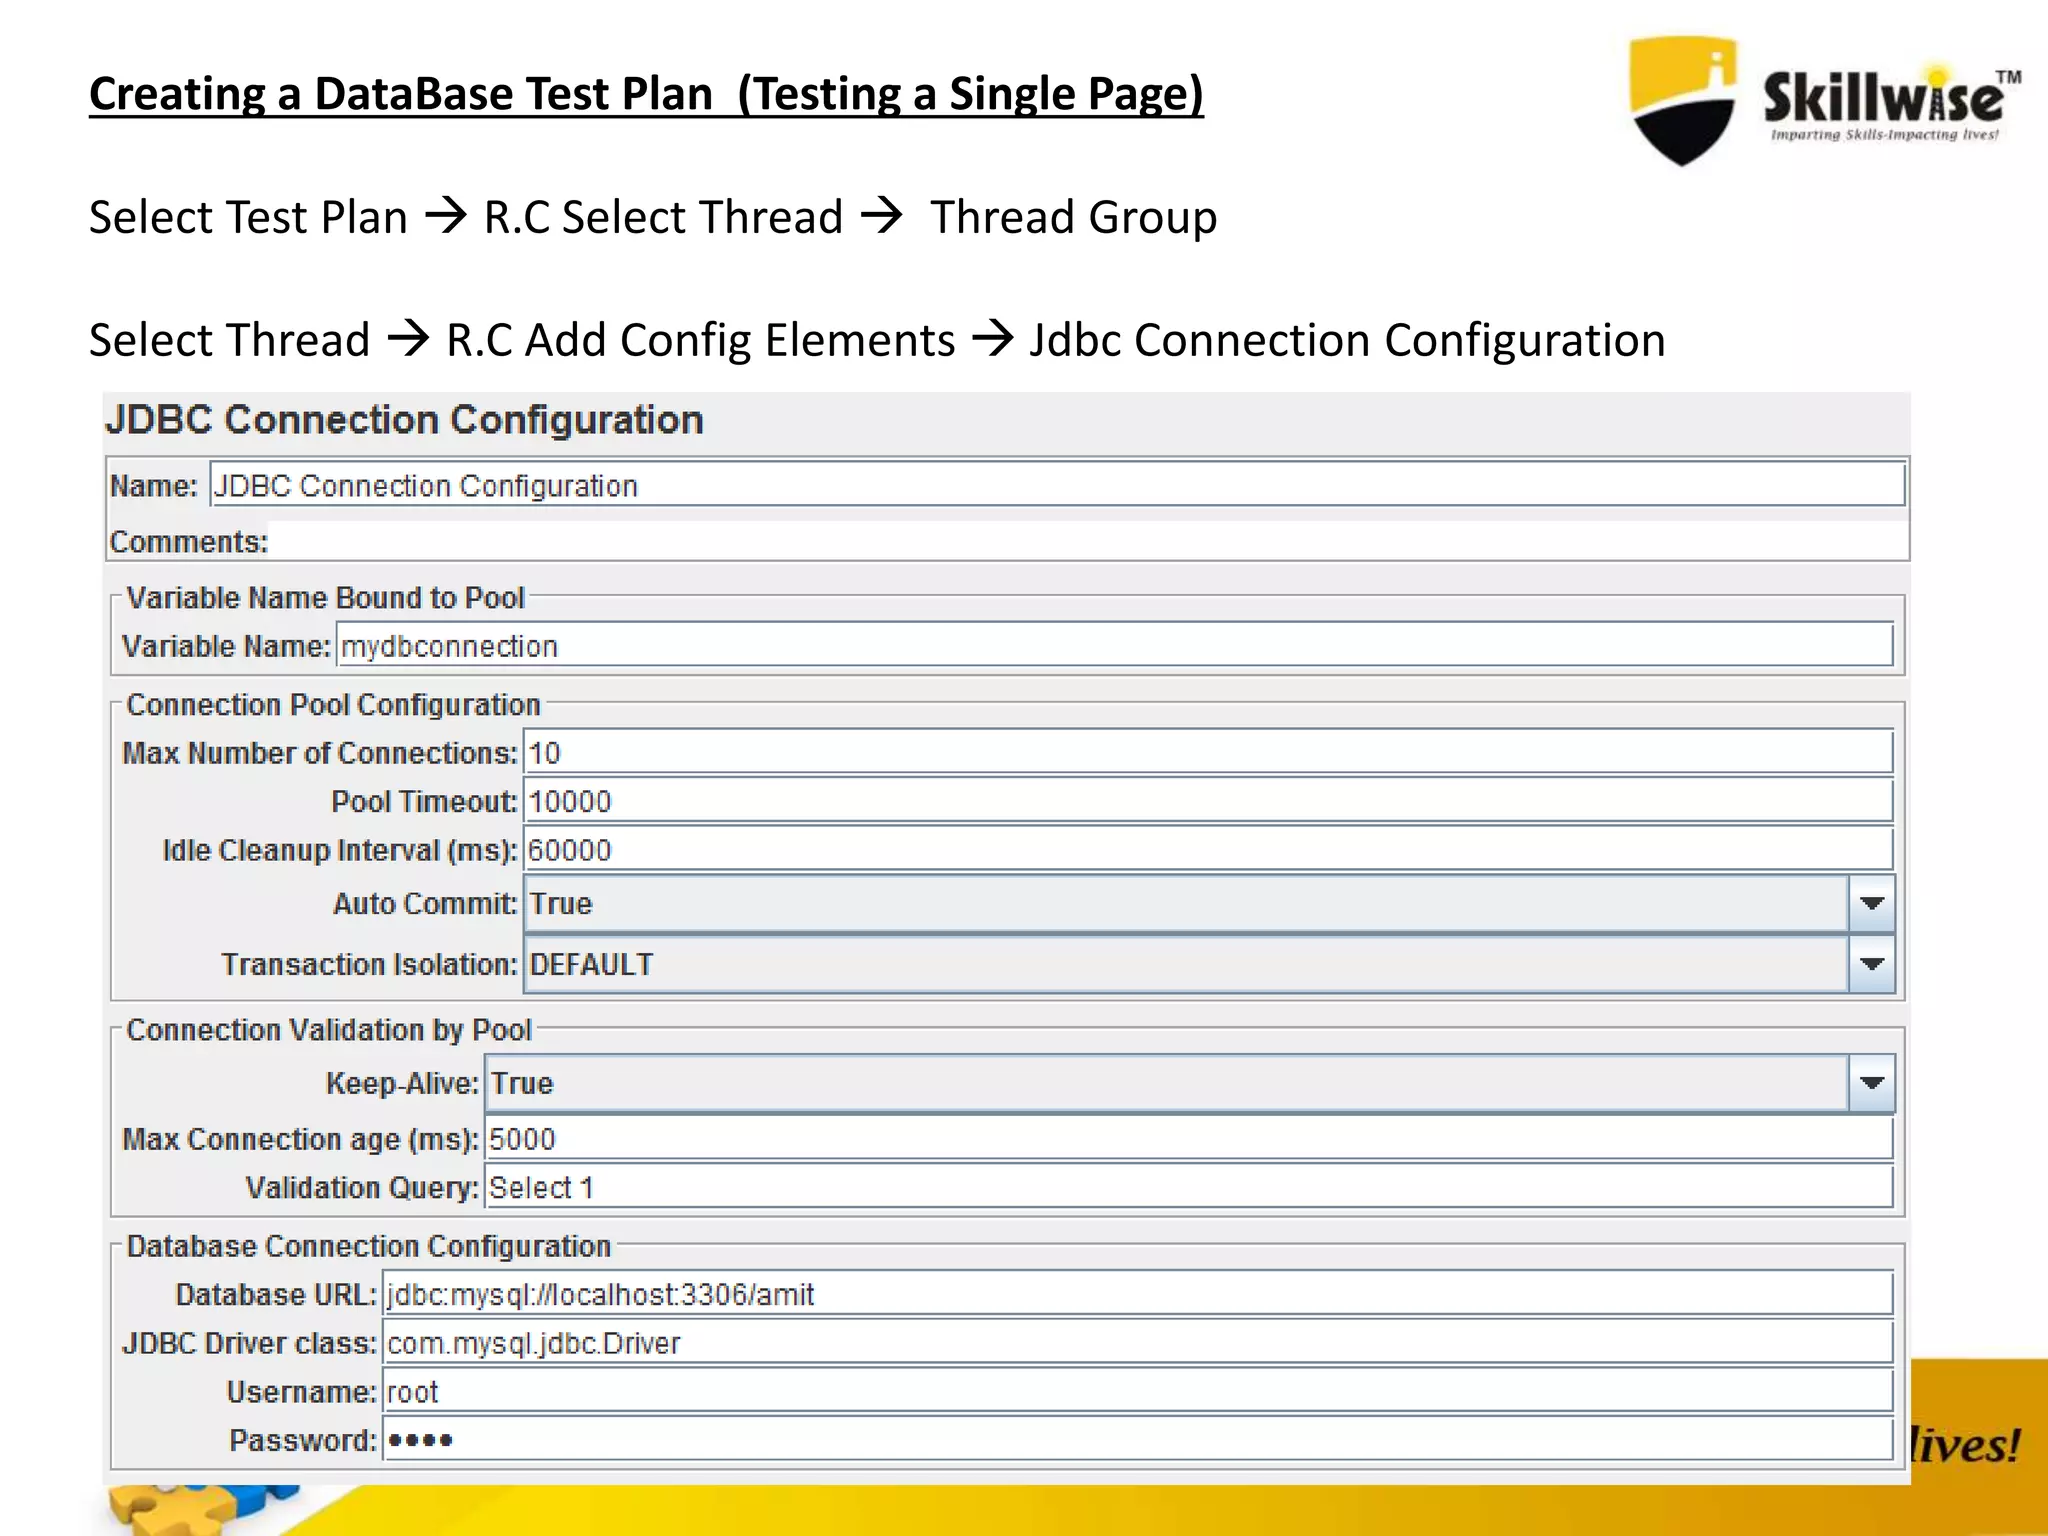Viewport: 2048px width, 1536px height.
Task: Click the Variable Name field with mydbconnection
Action: click(x=1114, y=646)
